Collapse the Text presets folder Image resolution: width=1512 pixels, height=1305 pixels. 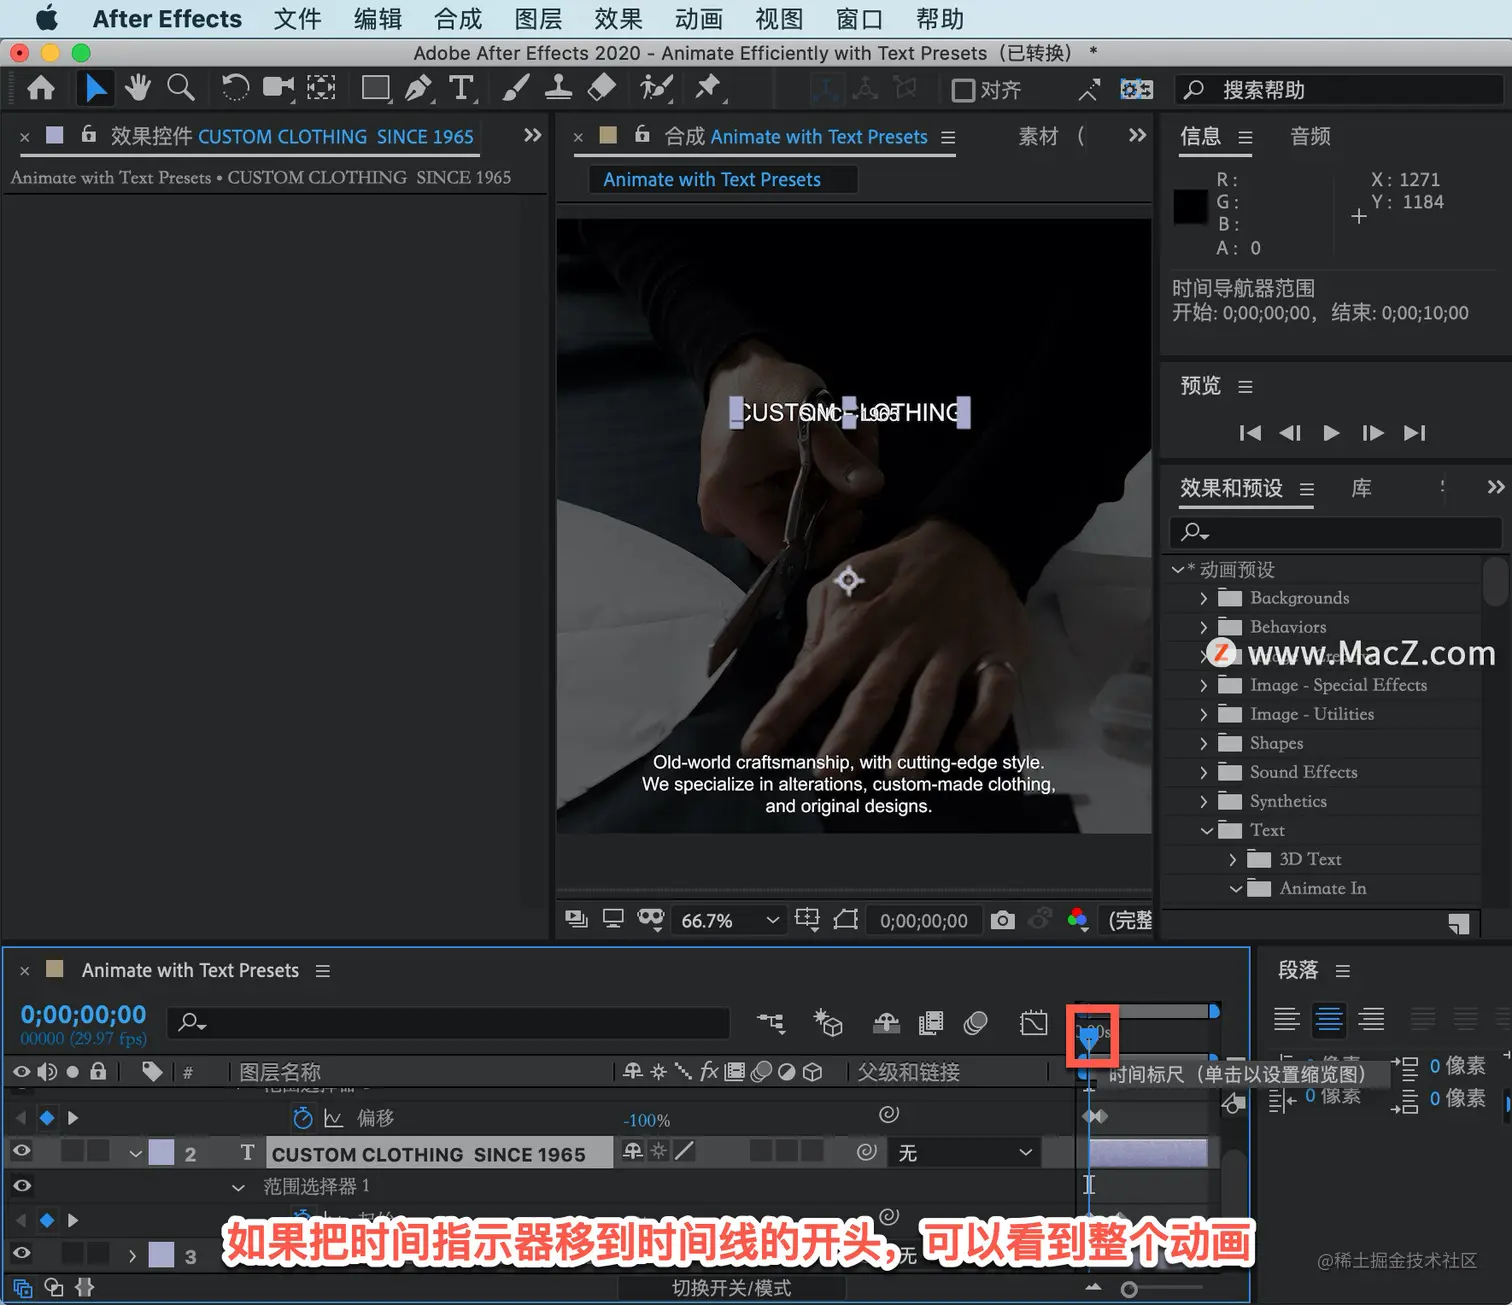[x=1206, y=830]
